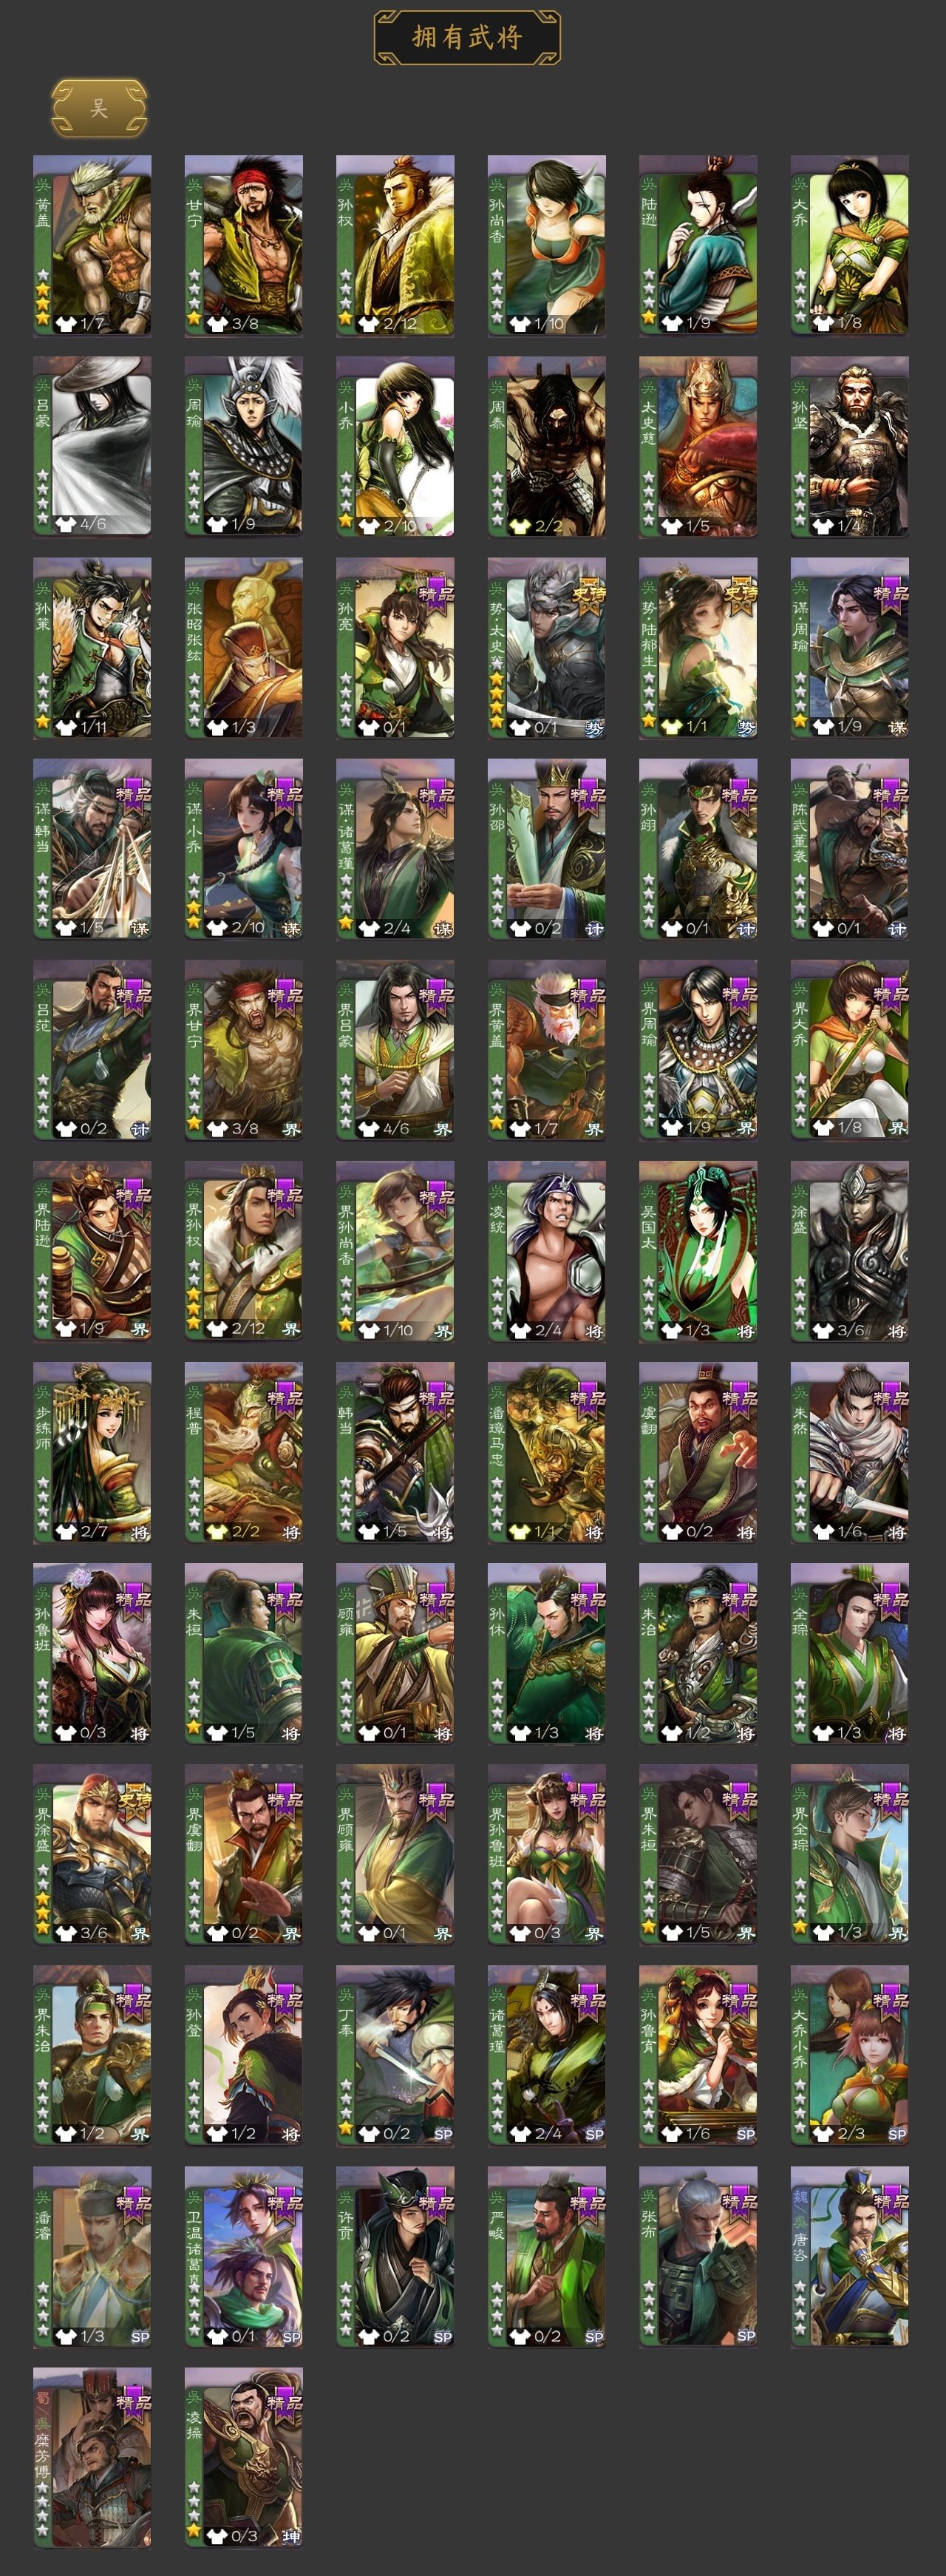The width and height of the screenshot is (946, 2576).
Task: Open the 潘璋马忠 general card
Action: 547,1451
